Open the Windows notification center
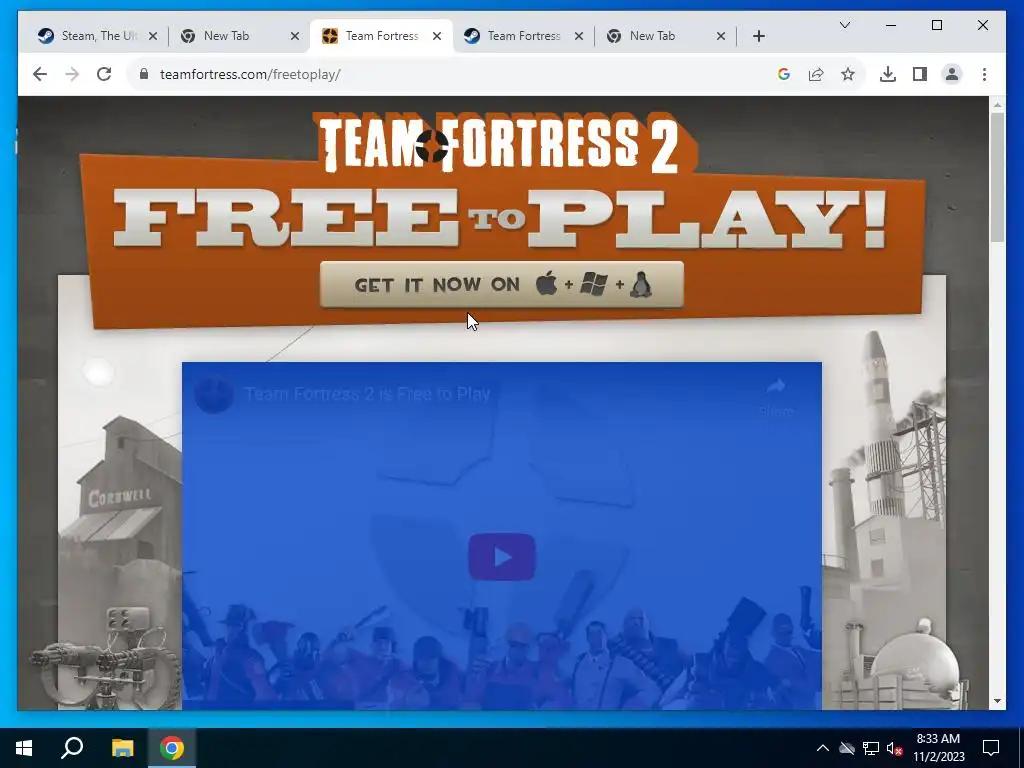Image resolution: width=1024 pixels, height=768 pixels. coord(991,748)
